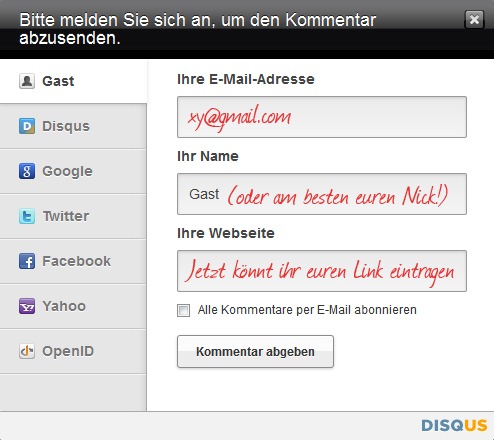
Task: Choose the Google login tab
Action: click(73, 171)
